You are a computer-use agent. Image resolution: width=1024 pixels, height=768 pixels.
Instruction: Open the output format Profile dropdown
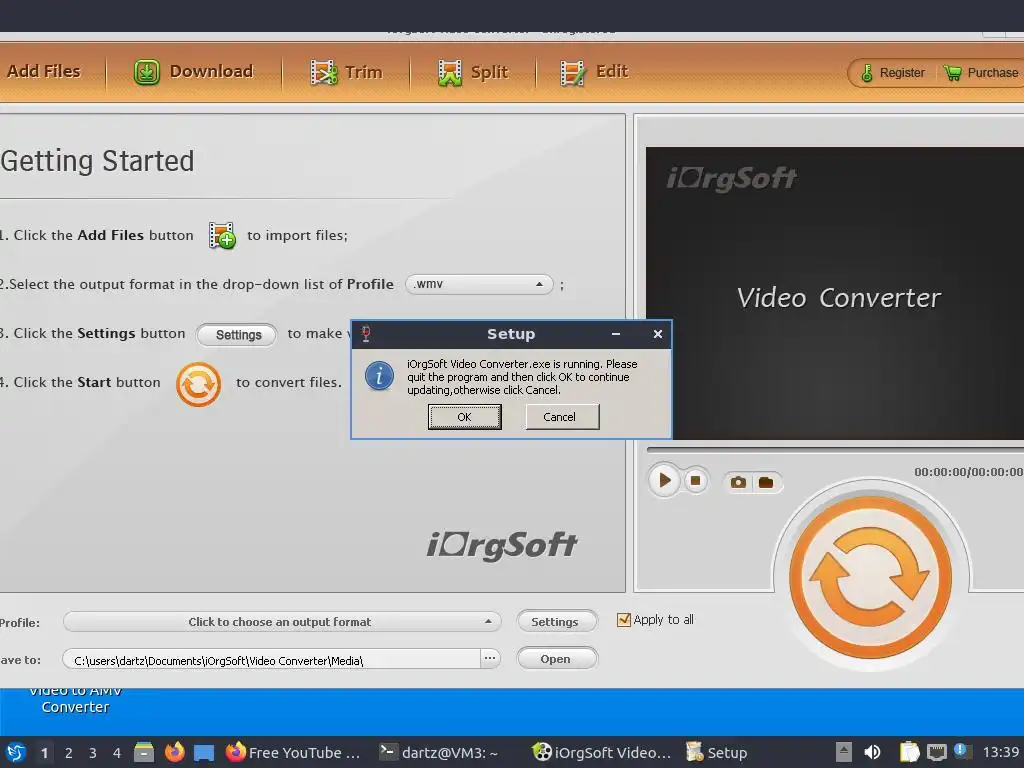(x=282, y=622)
